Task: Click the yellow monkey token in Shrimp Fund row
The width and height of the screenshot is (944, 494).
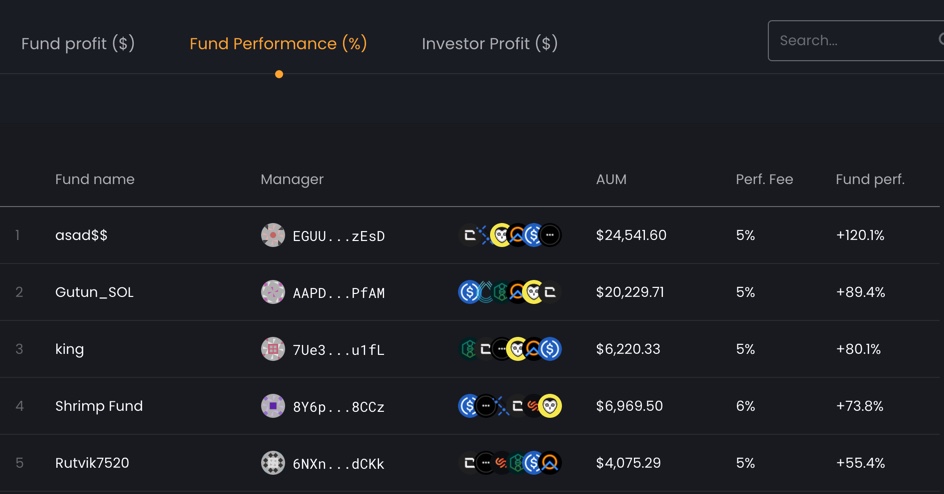Action: [550, 406]
